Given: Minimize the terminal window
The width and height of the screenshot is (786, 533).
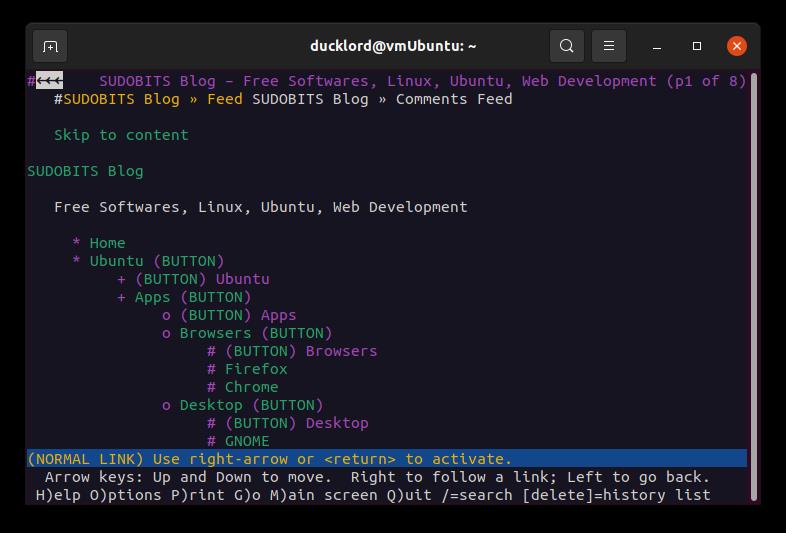Looking at the screenshot, I should (x=658, y=46).
